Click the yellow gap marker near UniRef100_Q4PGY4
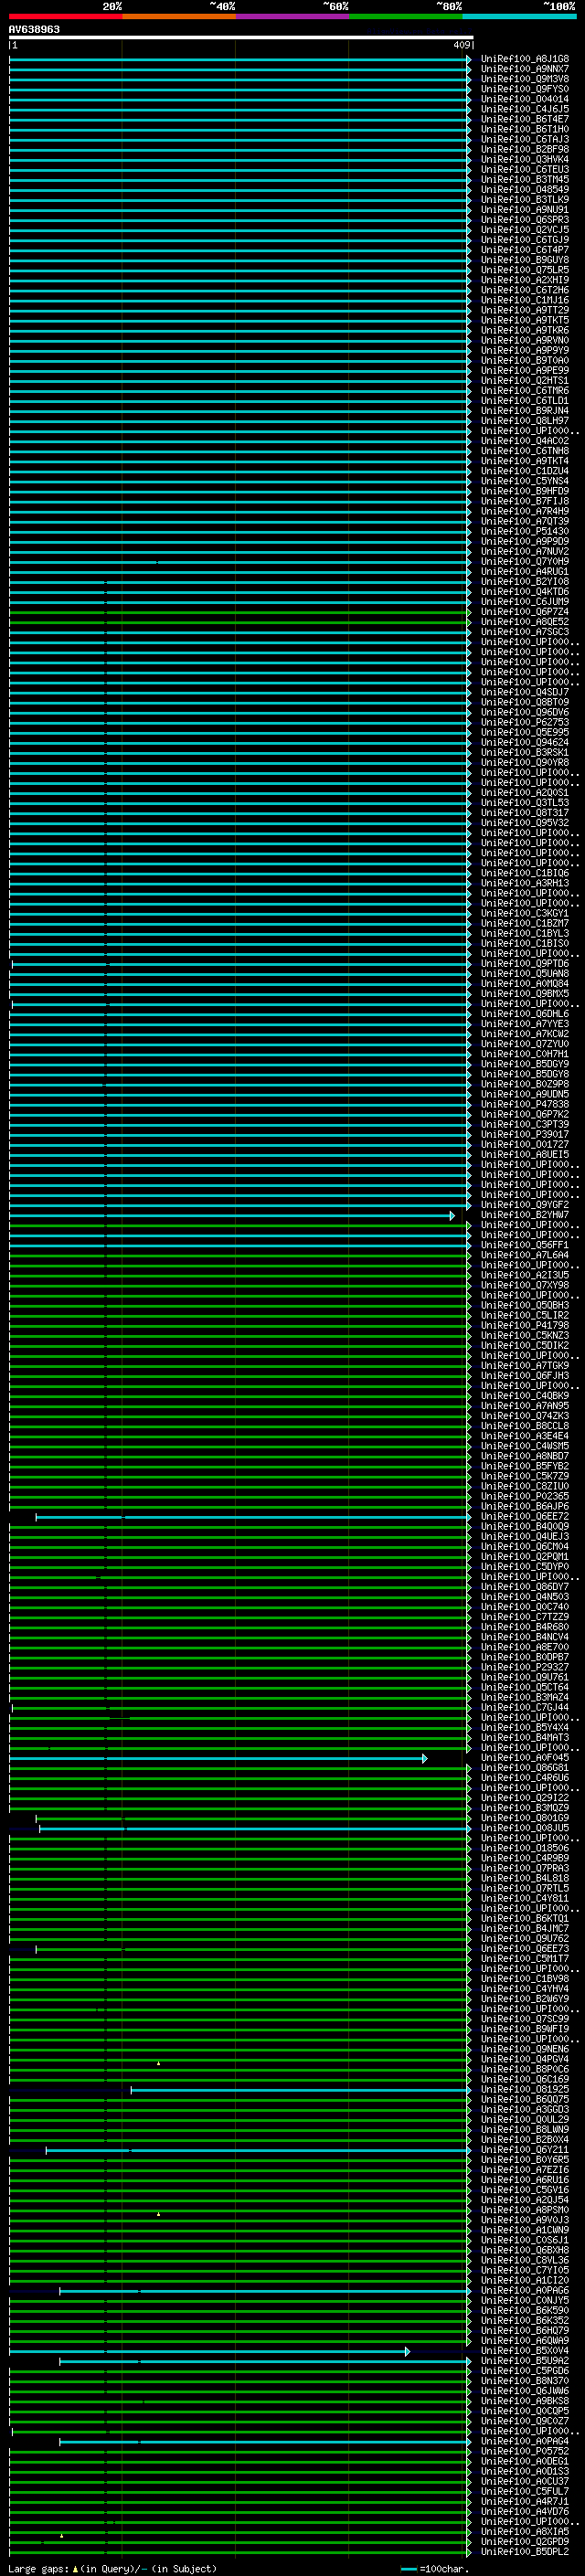This screenshot has height=2576, width=585. tap(158, 2063)
